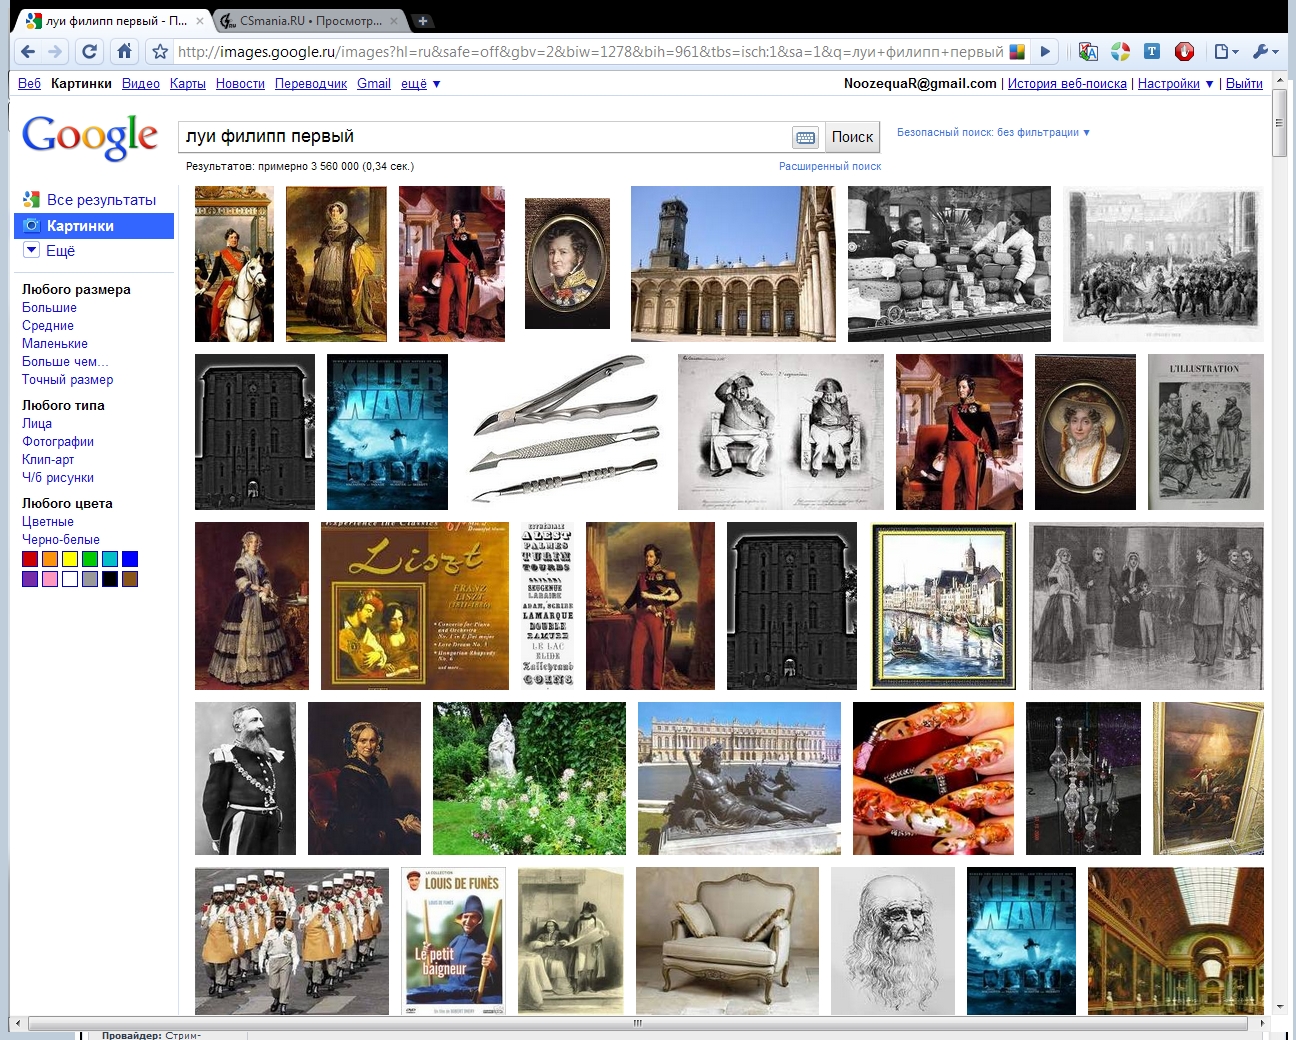Click the colorful squares icon in address bar
Screen dimensions: 1296x1040
point(1017,52)
